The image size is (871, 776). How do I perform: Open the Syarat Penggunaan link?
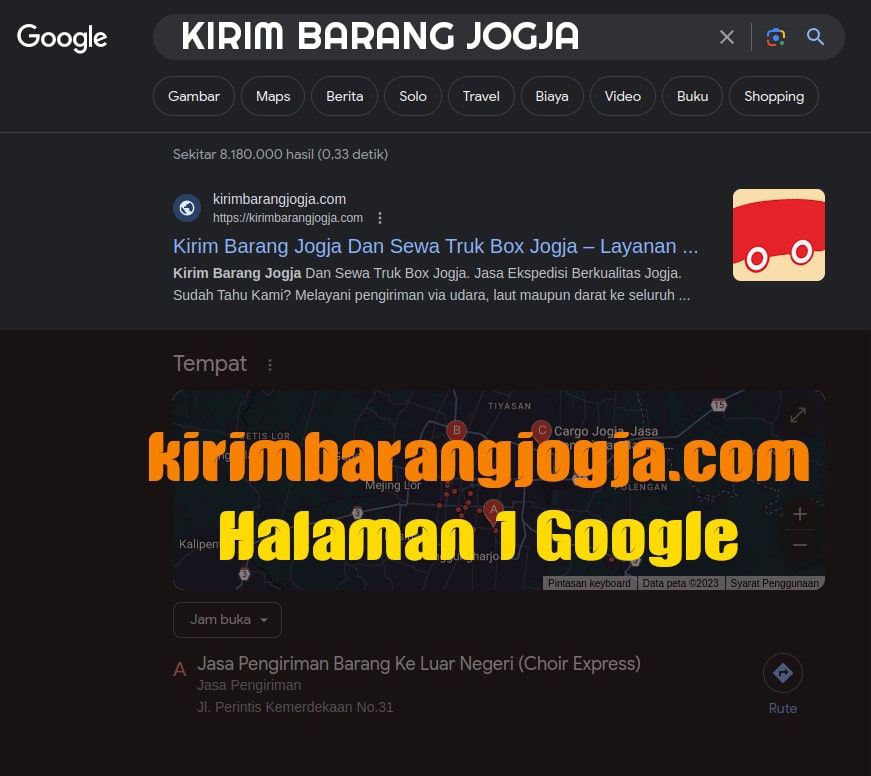click(x=774, y=583)
